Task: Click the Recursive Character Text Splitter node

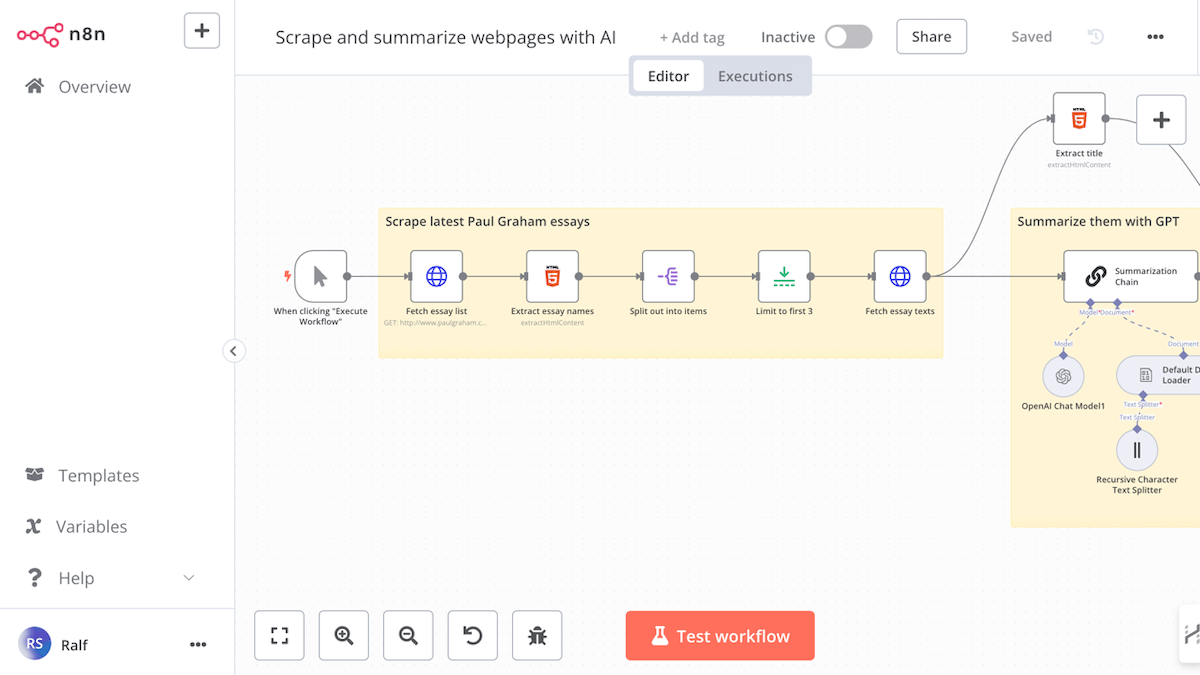Action: [x=1137, y=450]
